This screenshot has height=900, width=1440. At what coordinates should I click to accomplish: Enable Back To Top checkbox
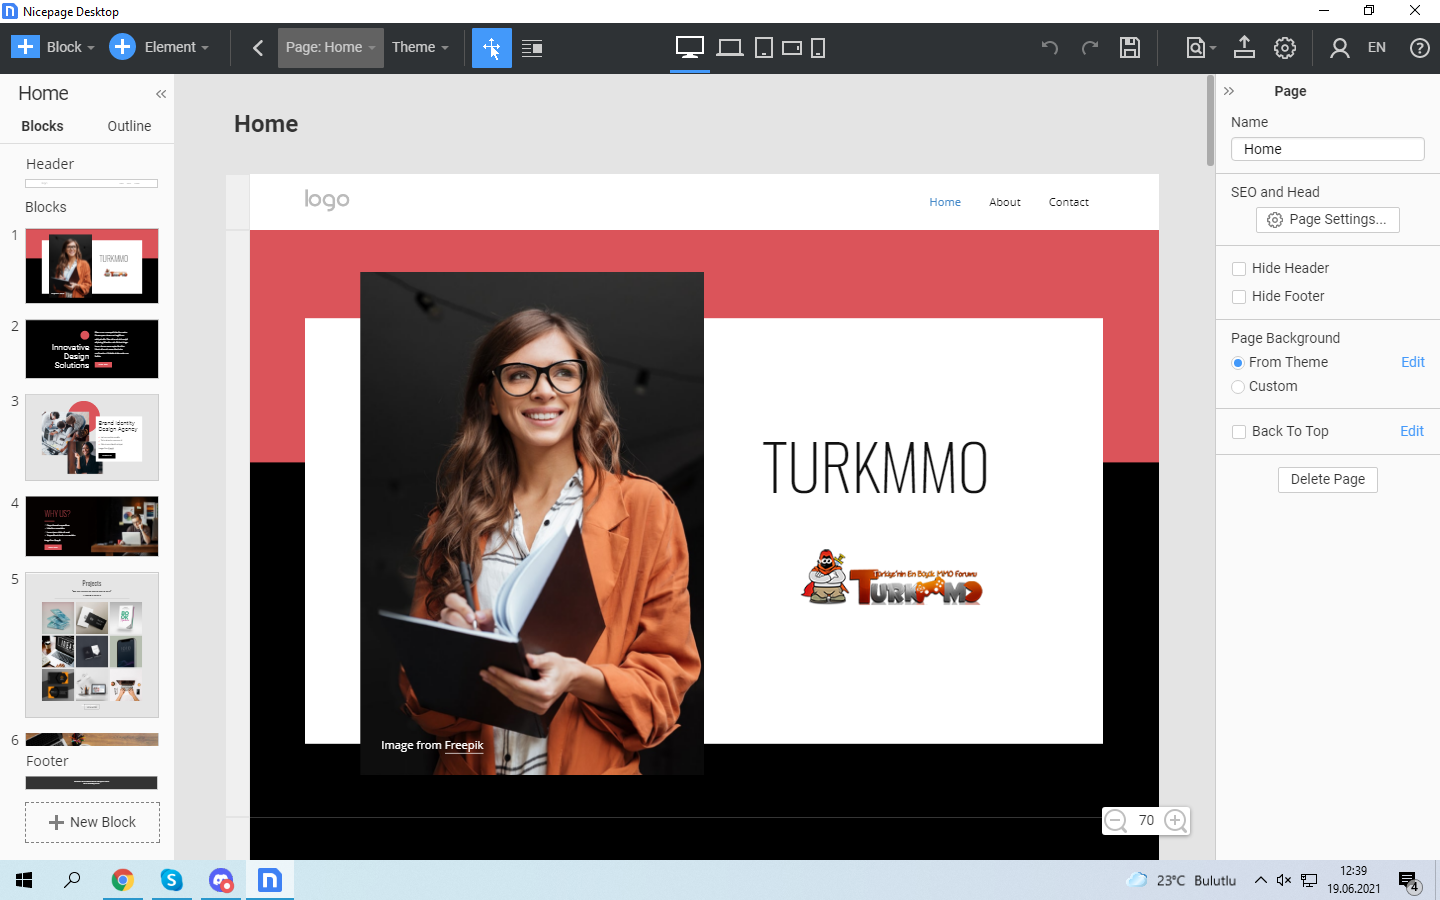[x=1239, y=432]
